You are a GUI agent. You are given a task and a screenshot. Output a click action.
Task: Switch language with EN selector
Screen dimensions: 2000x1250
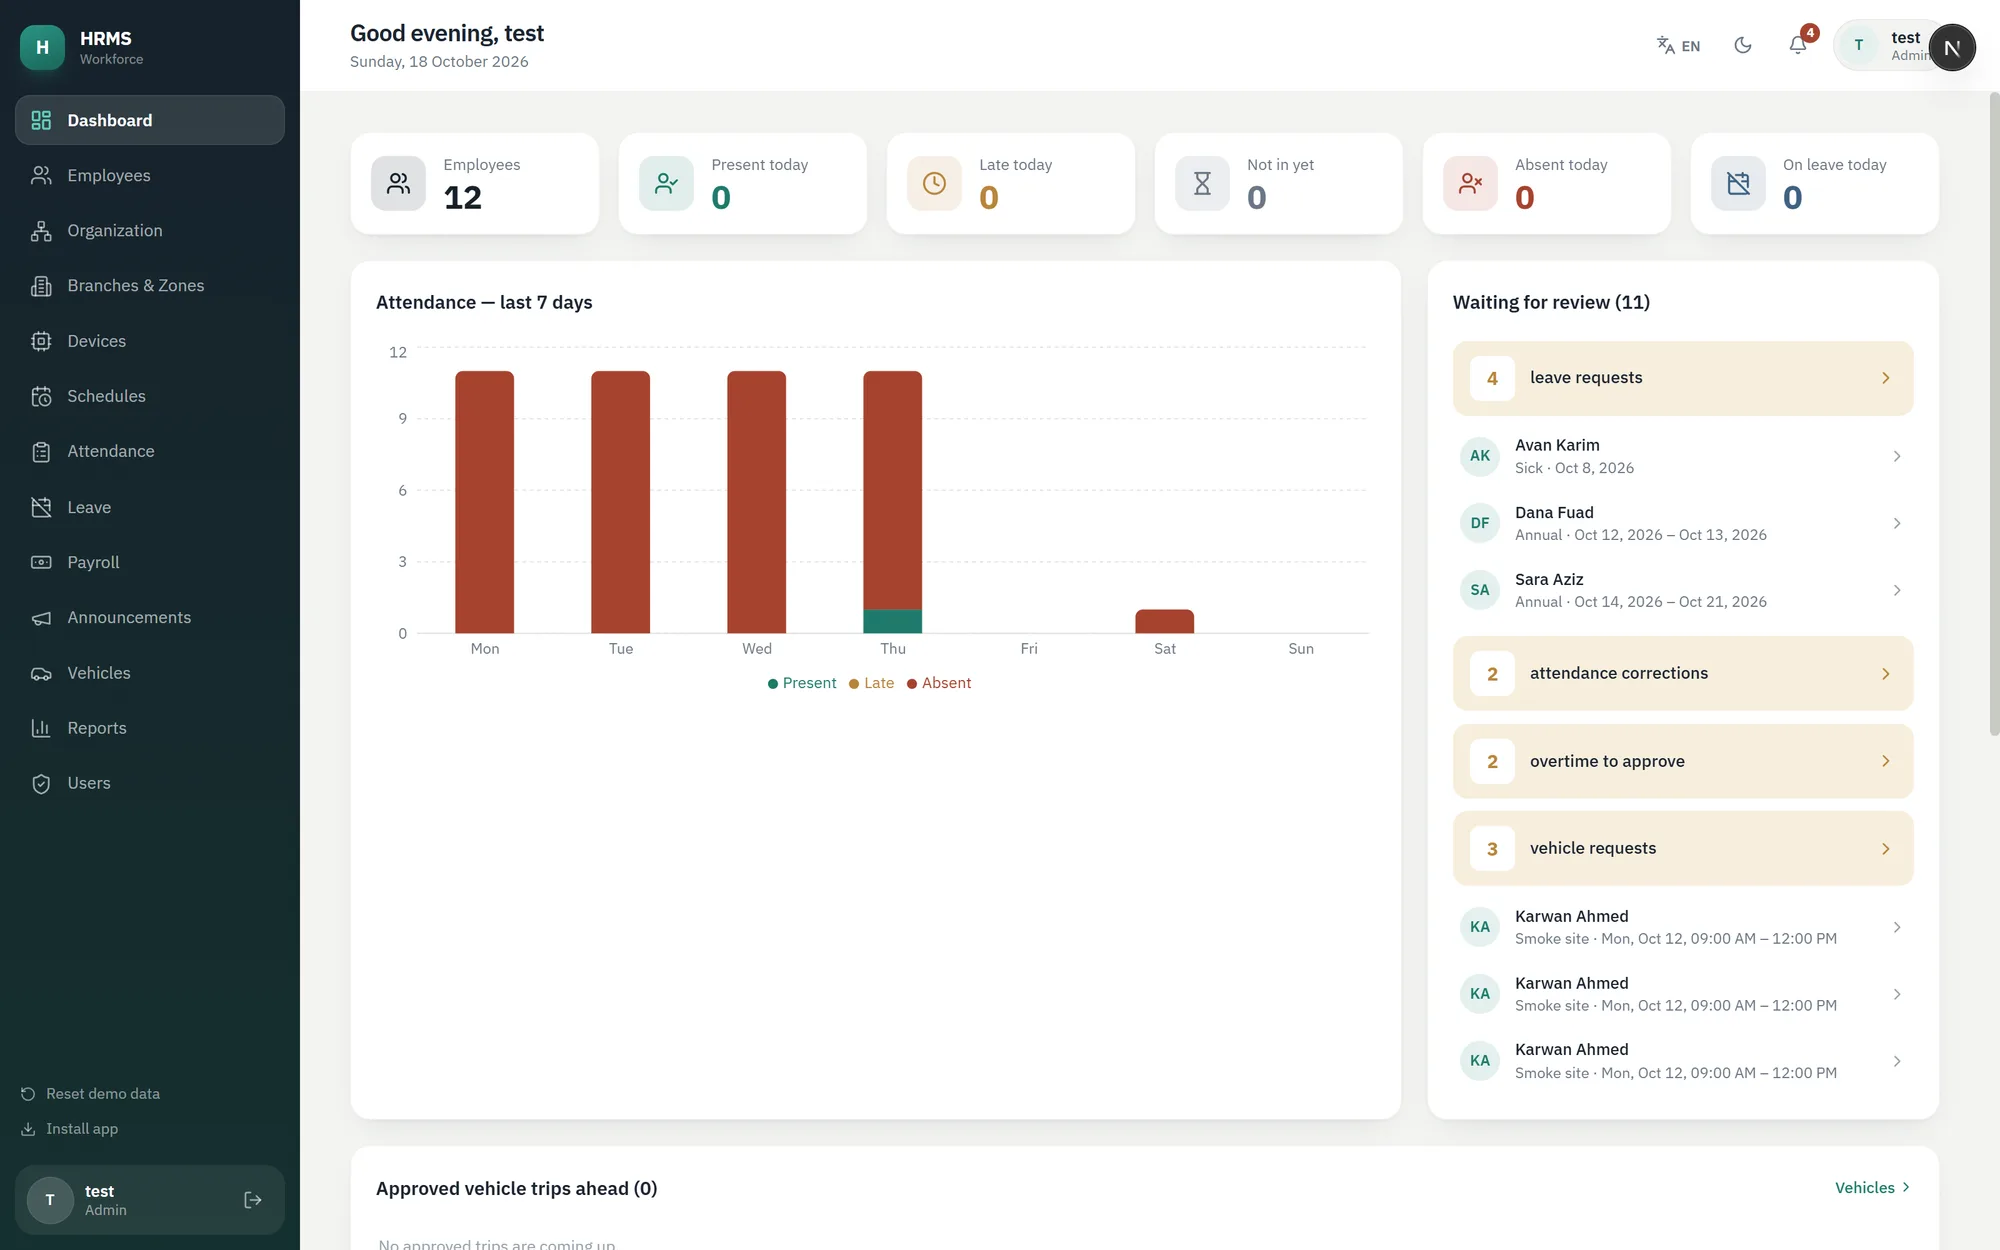click(x=1678, y=45)
